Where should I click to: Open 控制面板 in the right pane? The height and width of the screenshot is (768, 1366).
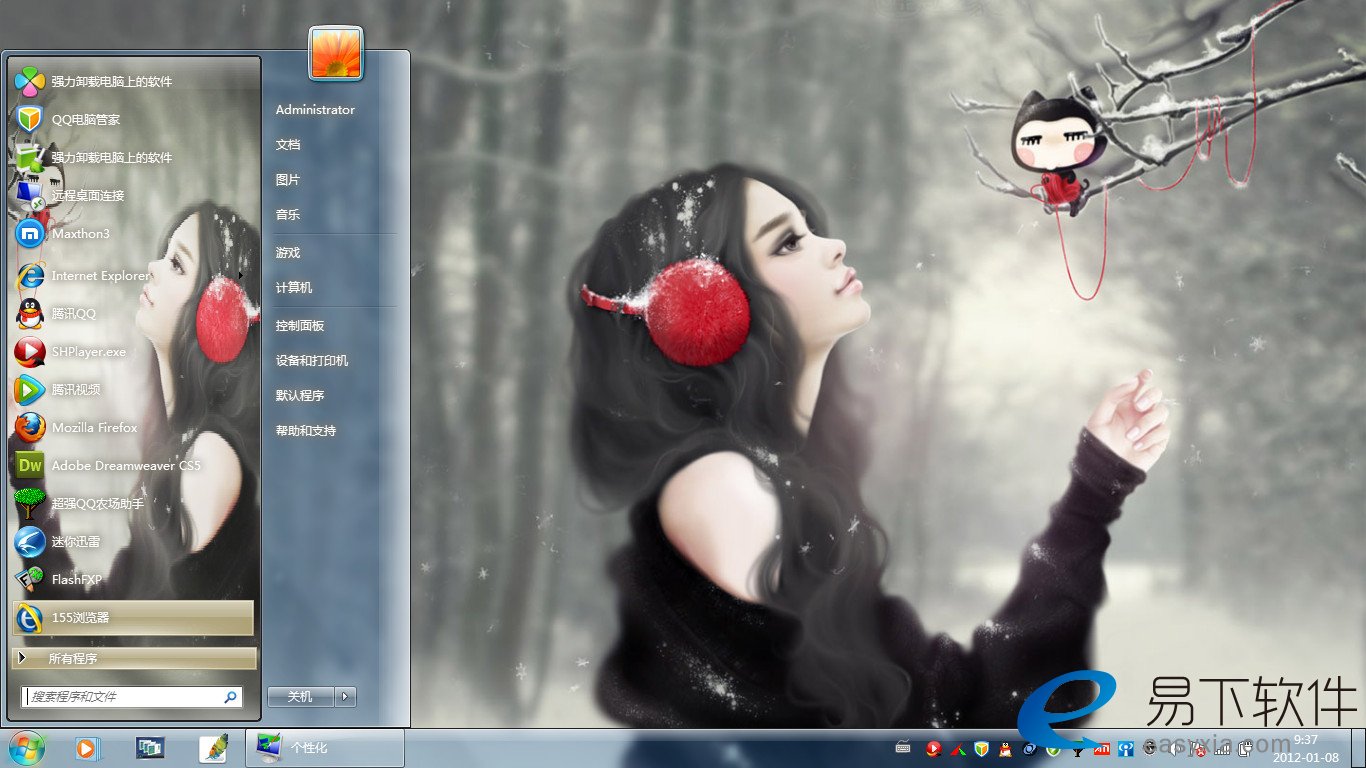click(300, 325)
